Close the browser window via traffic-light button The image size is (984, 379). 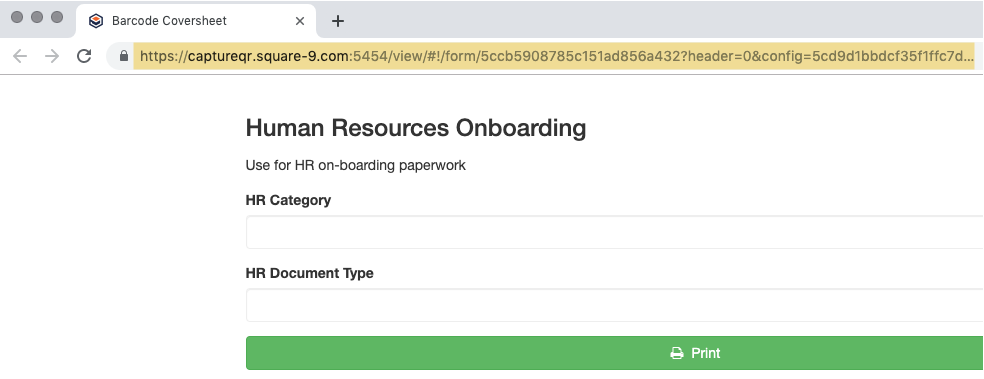17,17
